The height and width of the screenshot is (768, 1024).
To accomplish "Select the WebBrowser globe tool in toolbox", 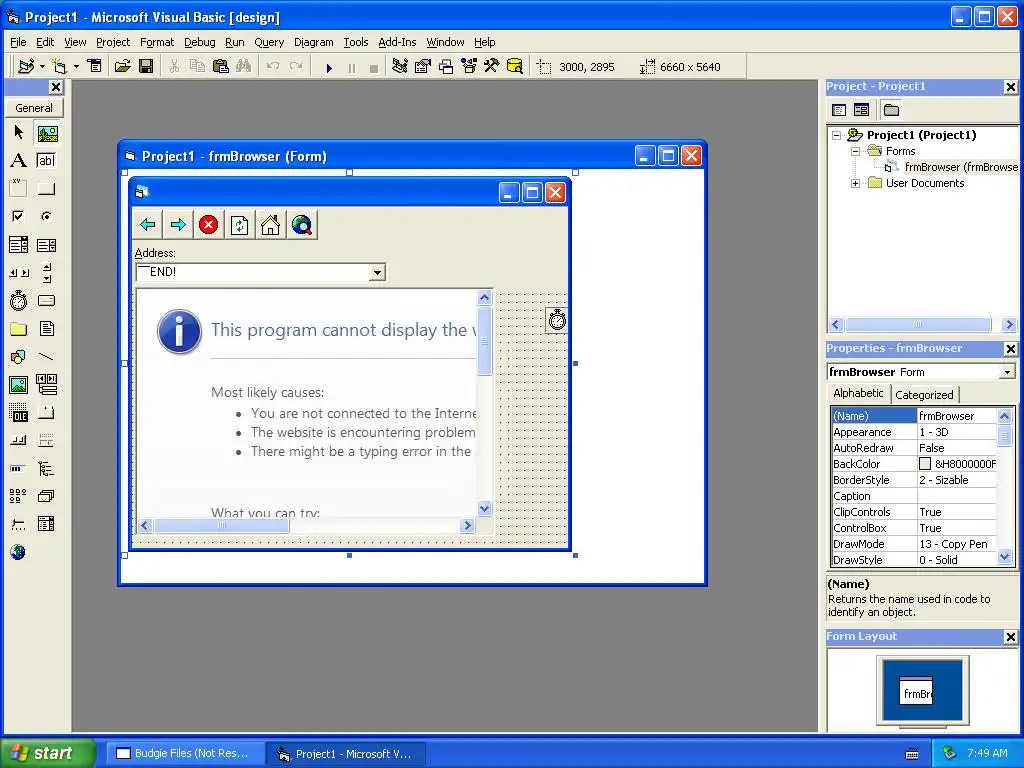I will pos(18,552).
